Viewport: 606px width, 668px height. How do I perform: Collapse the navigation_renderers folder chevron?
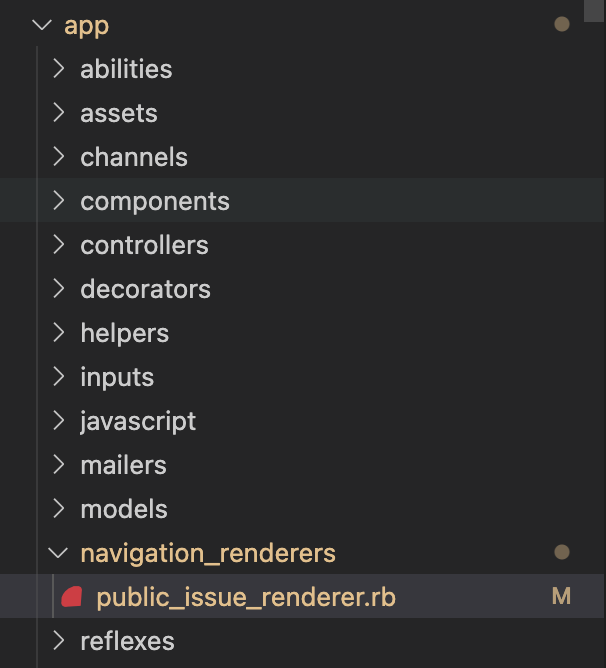(x=59, y=553)
